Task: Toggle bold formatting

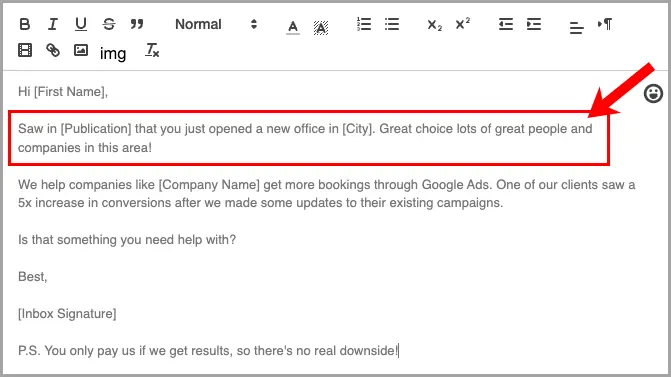Action: [25, 24]
